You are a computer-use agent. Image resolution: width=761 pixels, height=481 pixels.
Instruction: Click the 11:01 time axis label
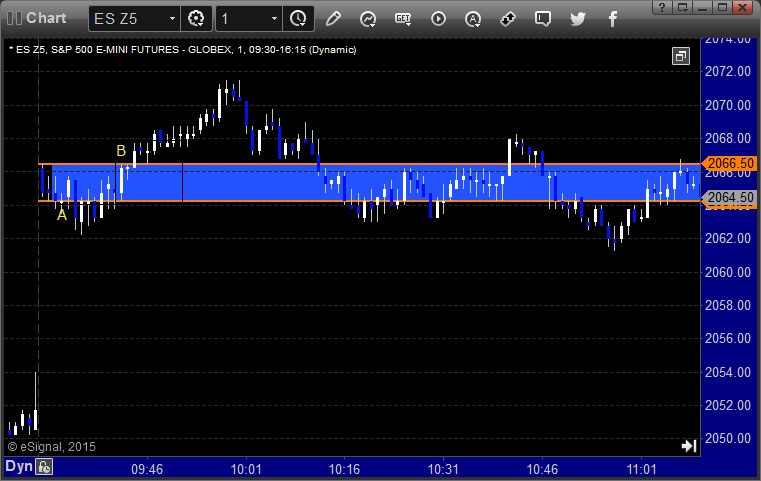641,469
